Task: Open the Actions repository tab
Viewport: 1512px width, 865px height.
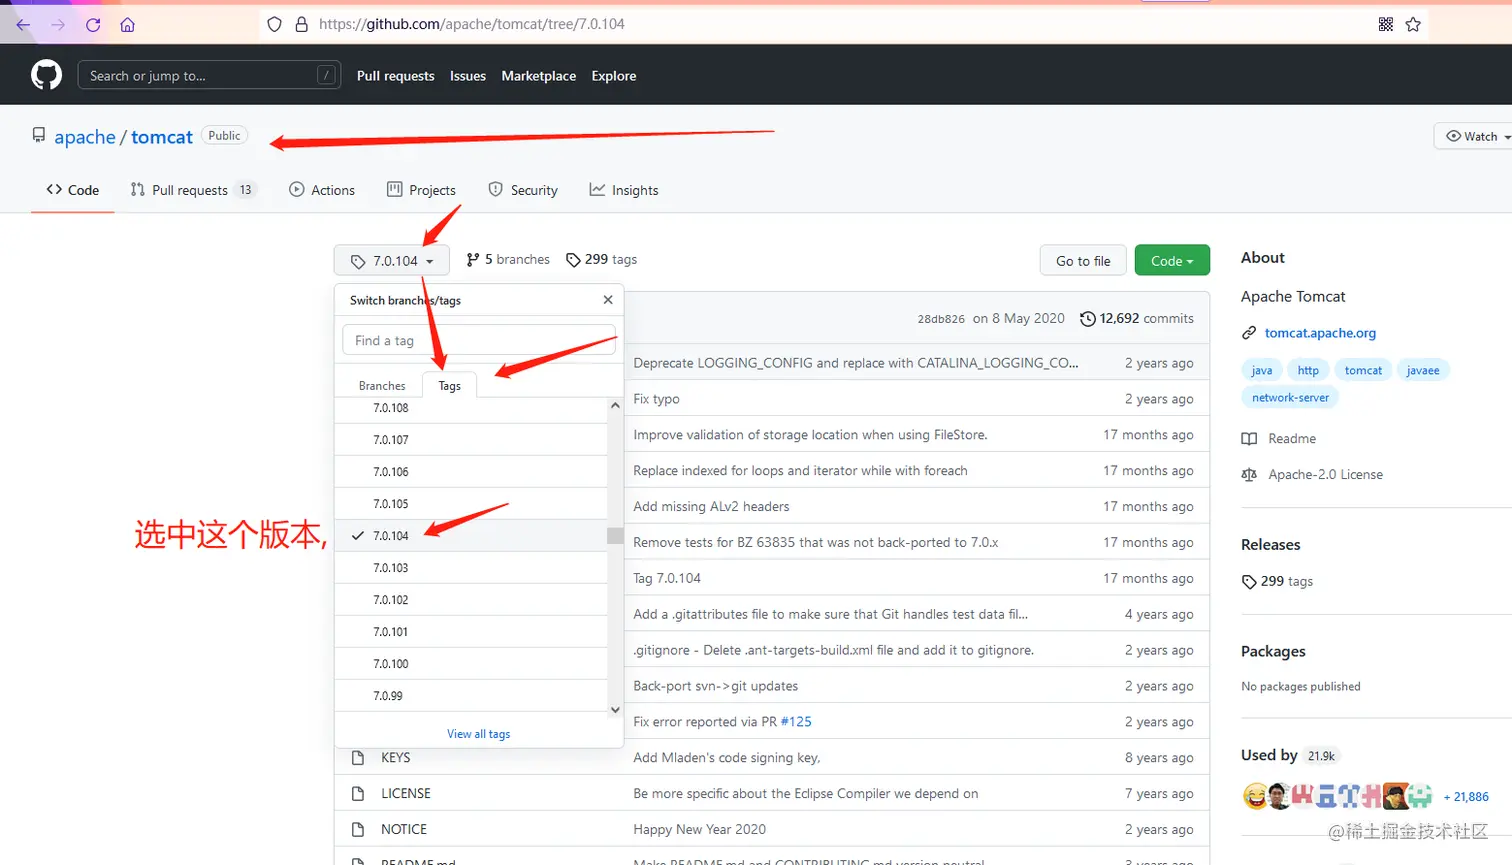Action: [x=322, y=190]
